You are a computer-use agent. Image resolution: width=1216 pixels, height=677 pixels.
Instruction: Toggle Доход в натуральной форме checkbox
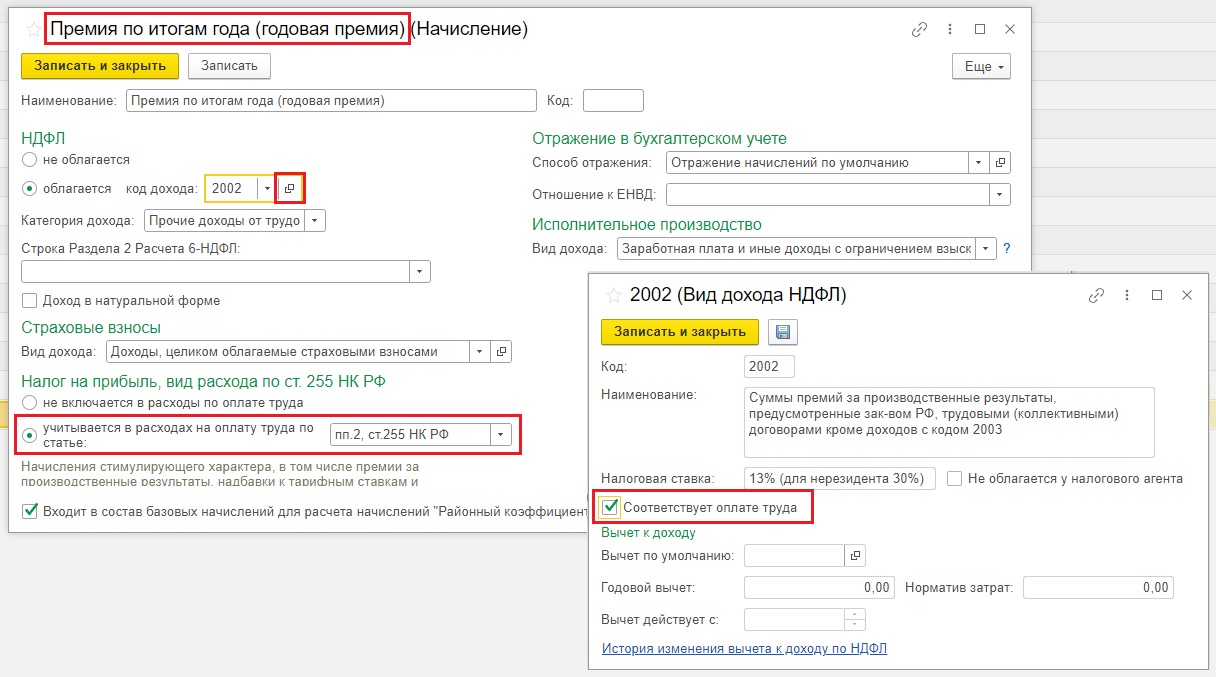(x=29, y=300)
